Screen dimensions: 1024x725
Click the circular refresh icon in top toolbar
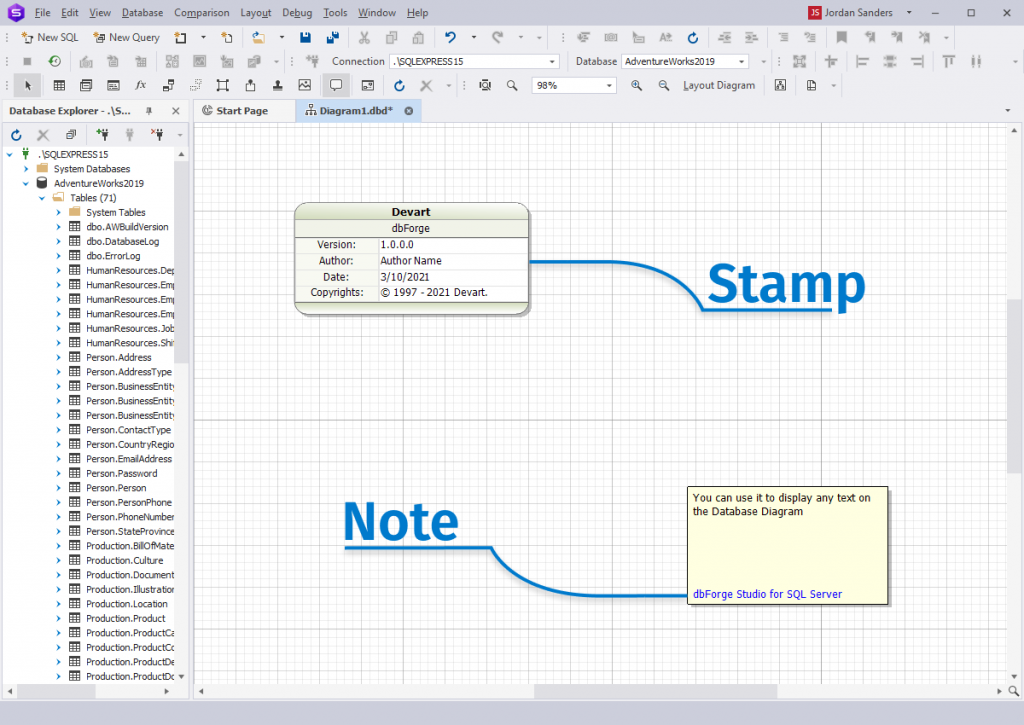pyautogui.click(x=693, y=37)
